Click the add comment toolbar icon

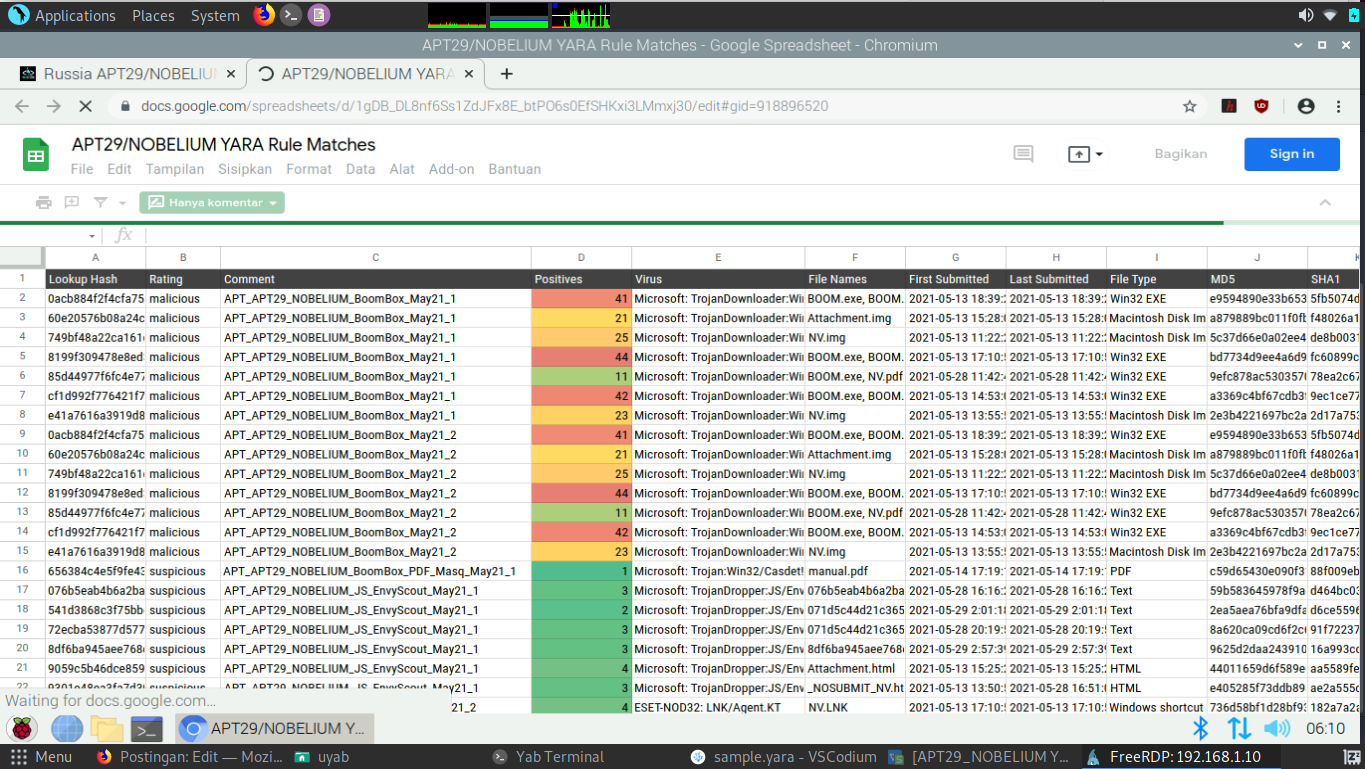[x=72, y=202]
